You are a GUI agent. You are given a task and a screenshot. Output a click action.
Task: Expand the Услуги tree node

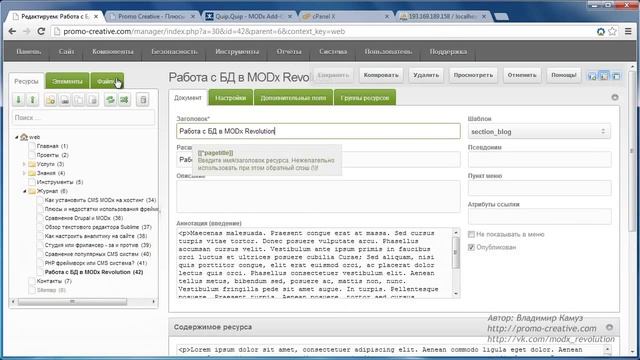(x=24, y=164)
